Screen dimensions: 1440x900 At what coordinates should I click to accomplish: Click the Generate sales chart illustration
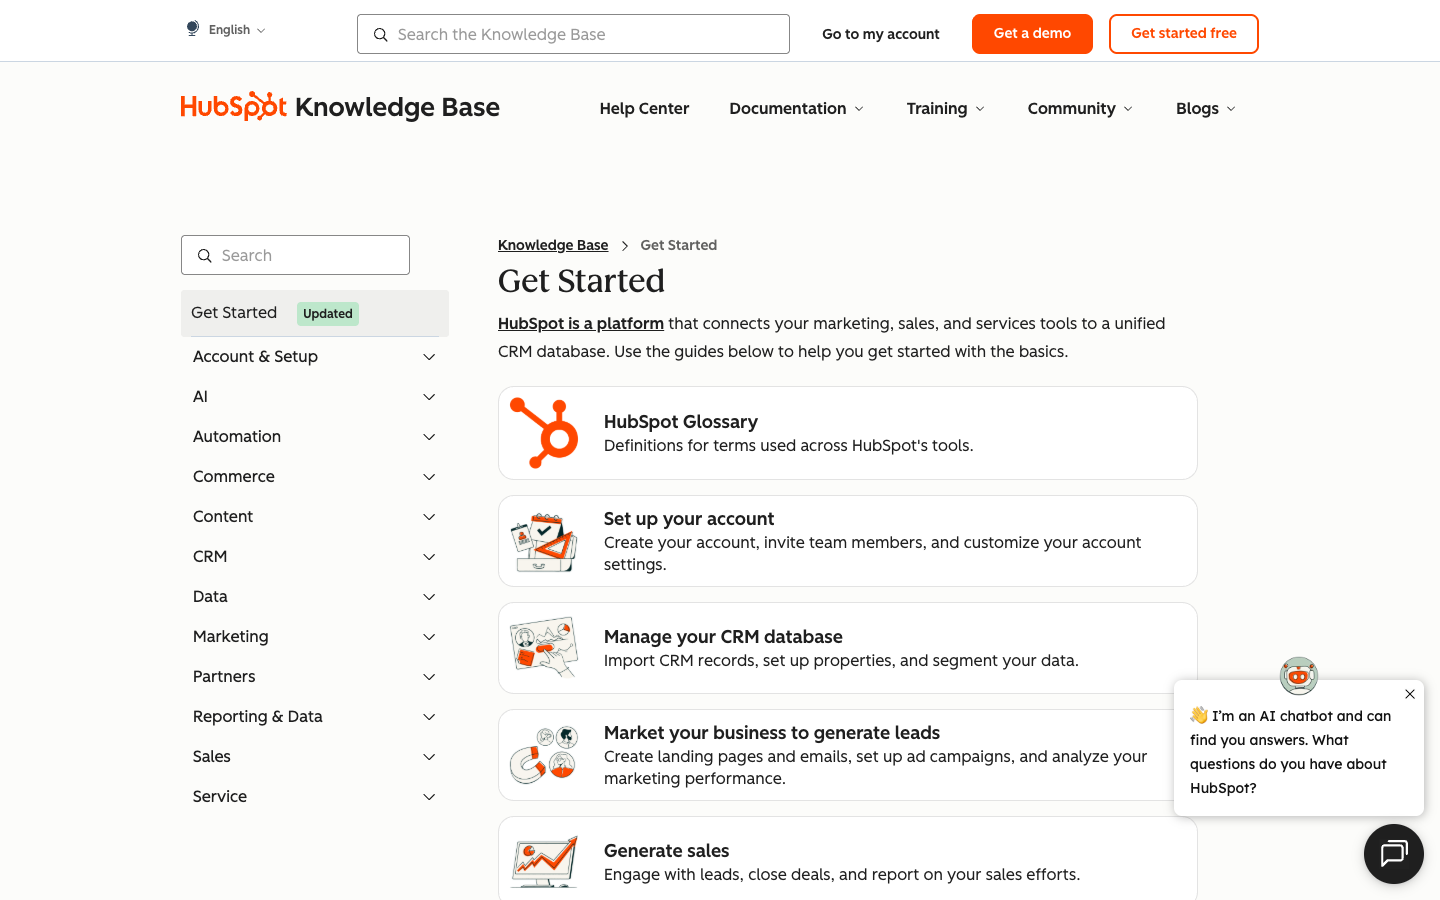coord(544,862)
